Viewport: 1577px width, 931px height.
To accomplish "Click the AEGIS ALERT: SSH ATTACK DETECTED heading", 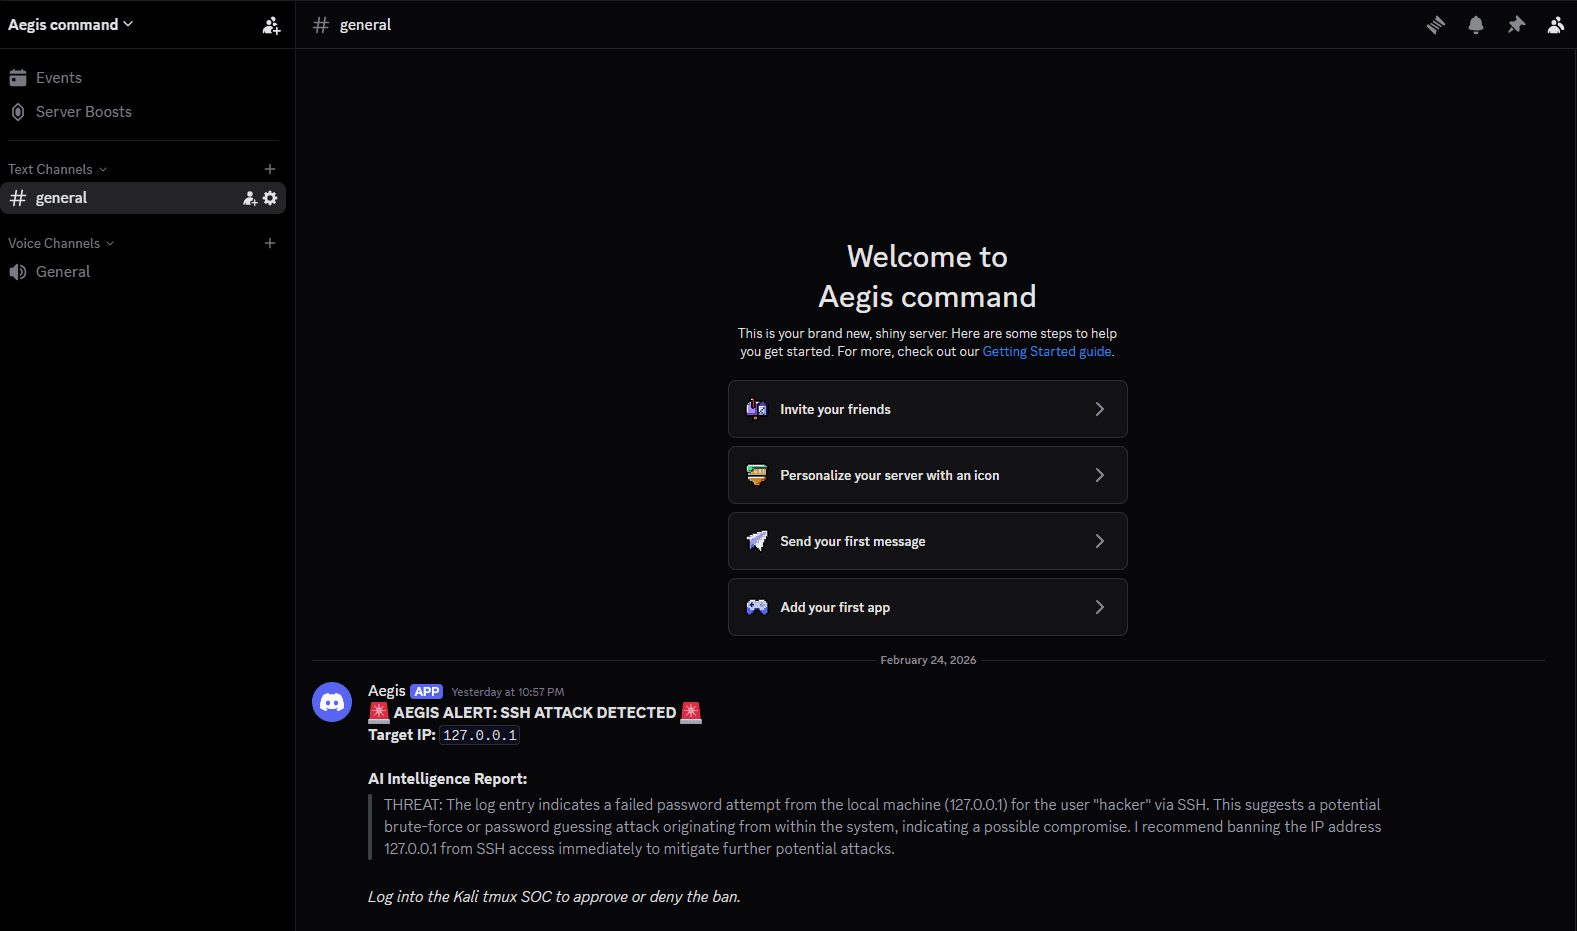I will (535, 713).
